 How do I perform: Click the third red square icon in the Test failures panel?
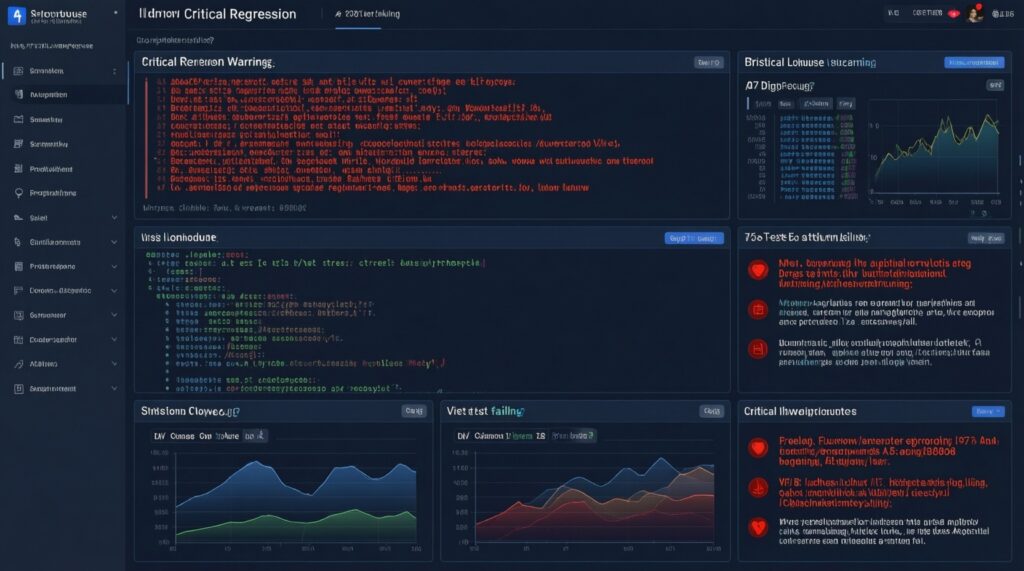click(758, 350)
